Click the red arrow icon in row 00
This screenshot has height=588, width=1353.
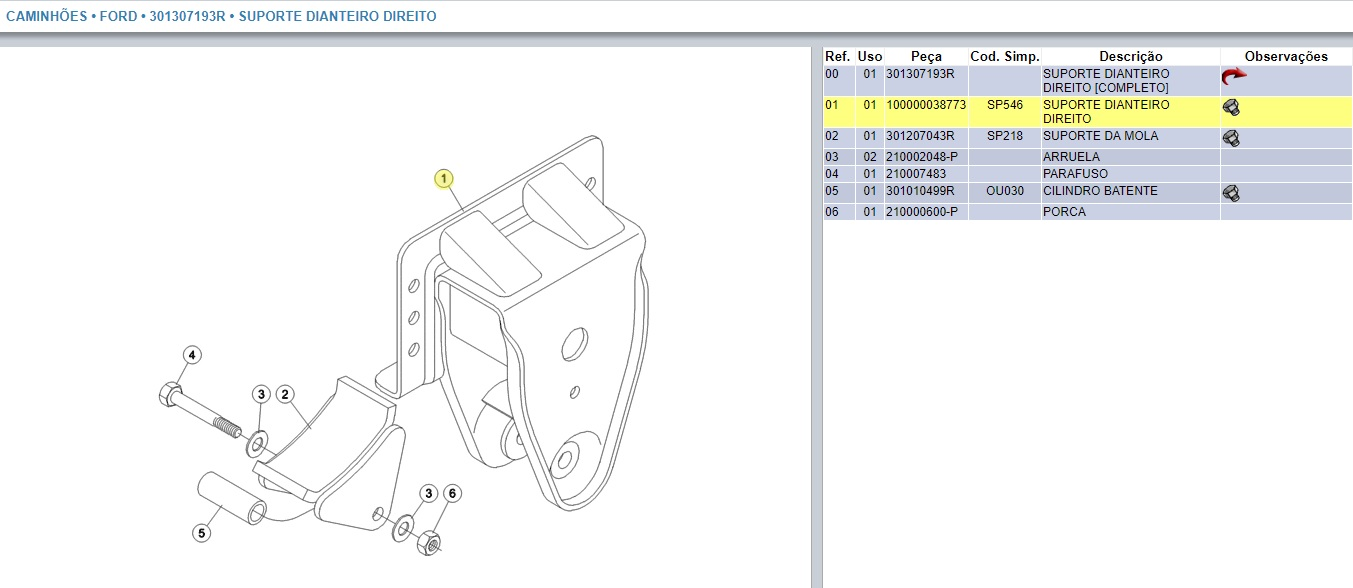(1234, 76)
